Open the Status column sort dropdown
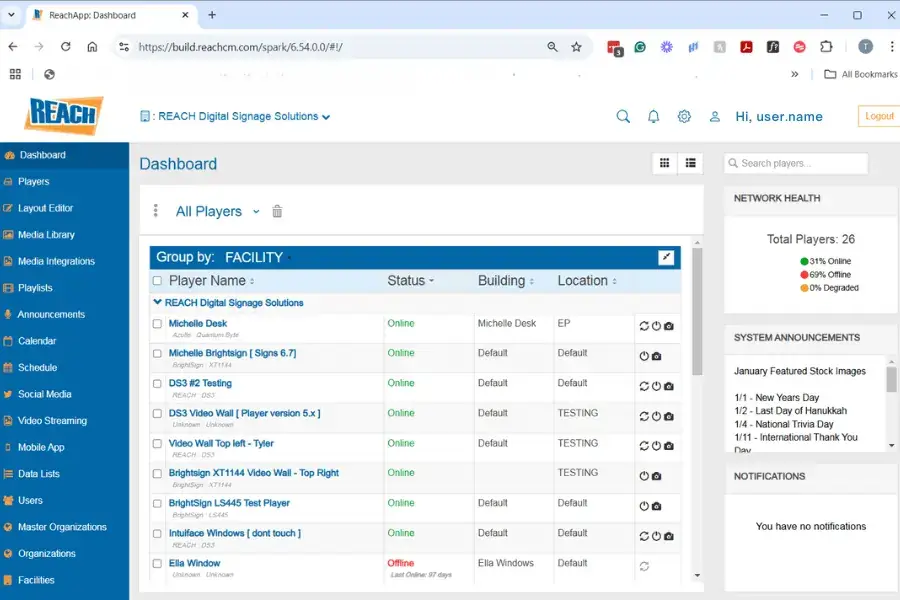 pyautogui.click(x=431, y=281)
